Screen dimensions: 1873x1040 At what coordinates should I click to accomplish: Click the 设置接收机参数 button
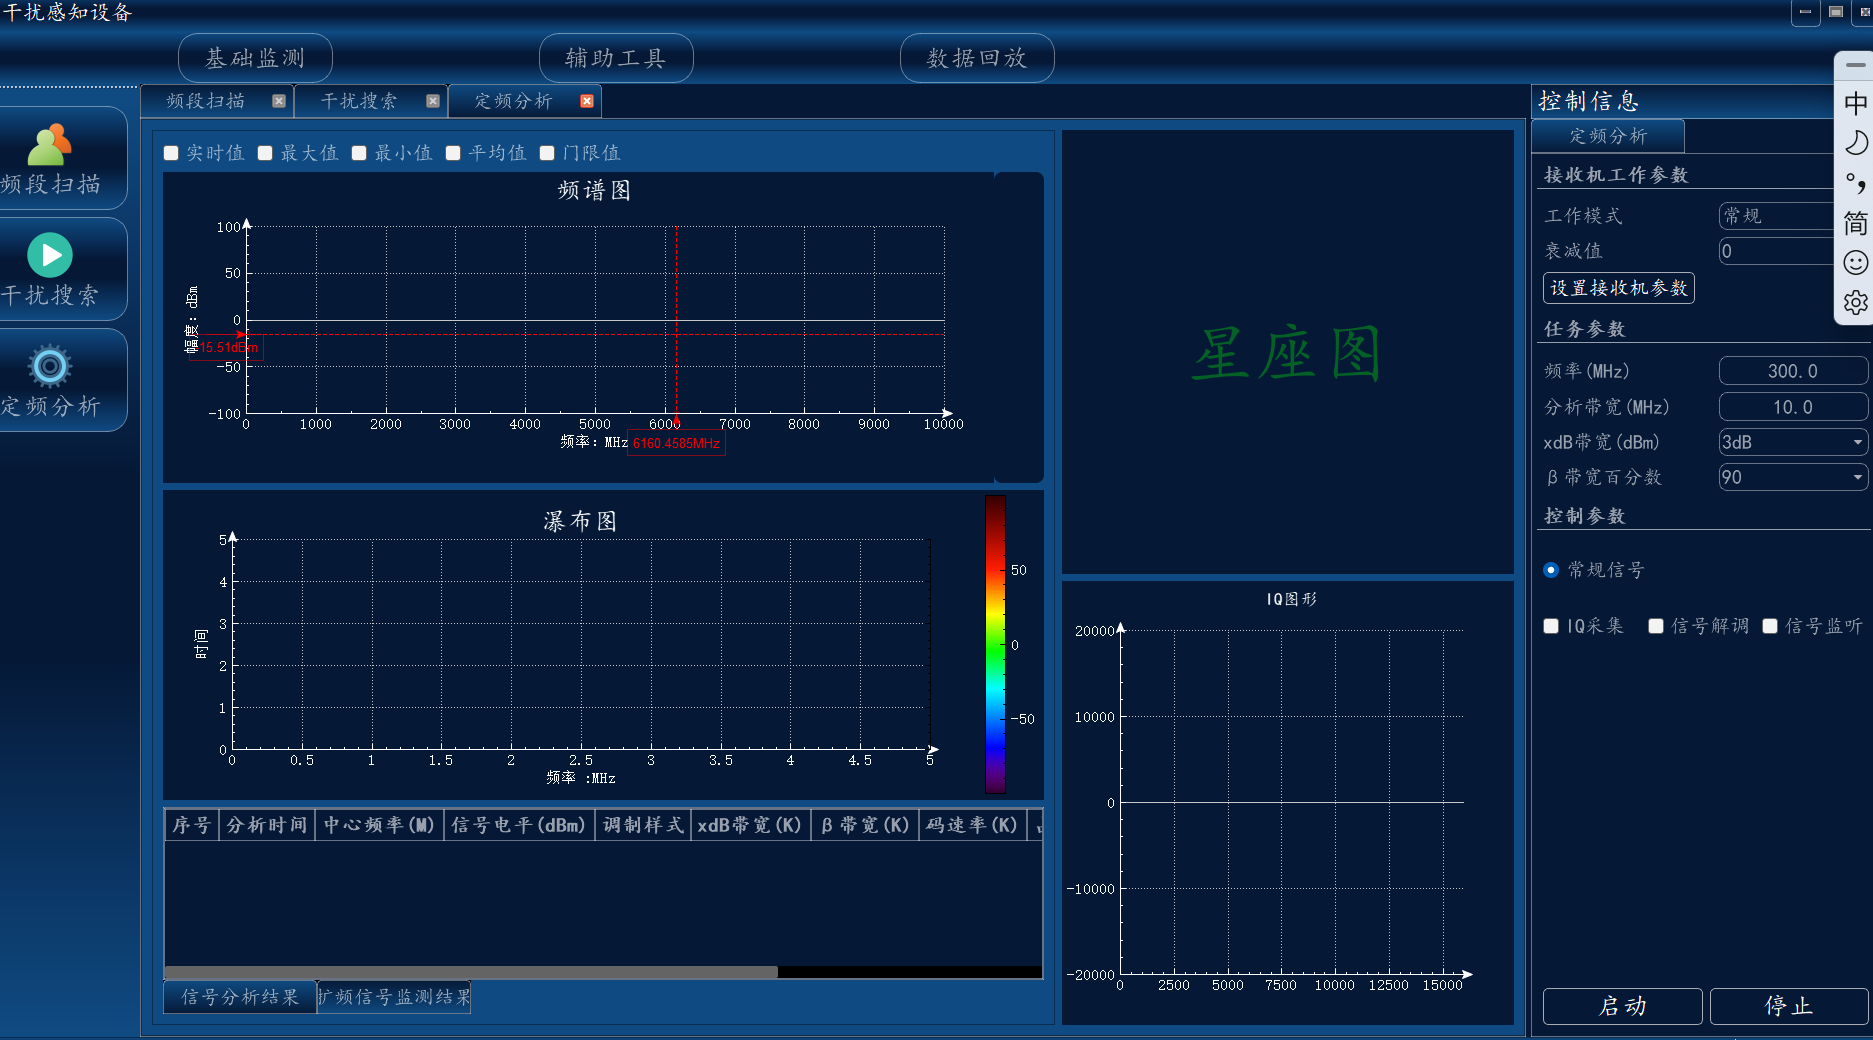[x=1619, y=288]
